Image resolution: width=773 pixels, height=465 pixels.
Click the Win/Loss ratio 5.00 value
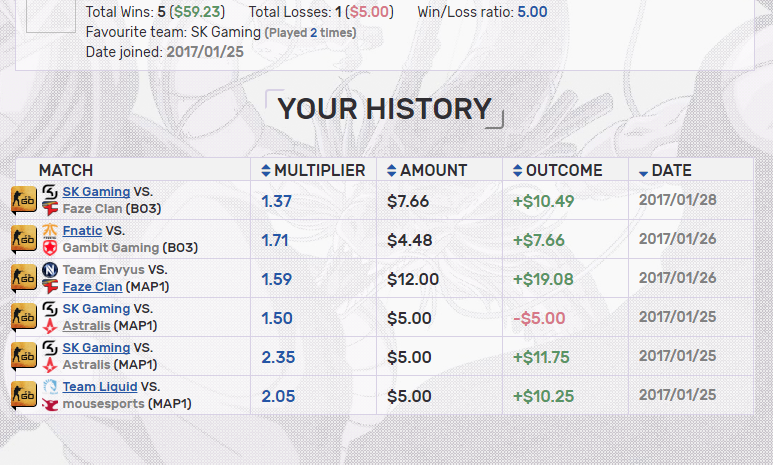(x=532, y=12)
